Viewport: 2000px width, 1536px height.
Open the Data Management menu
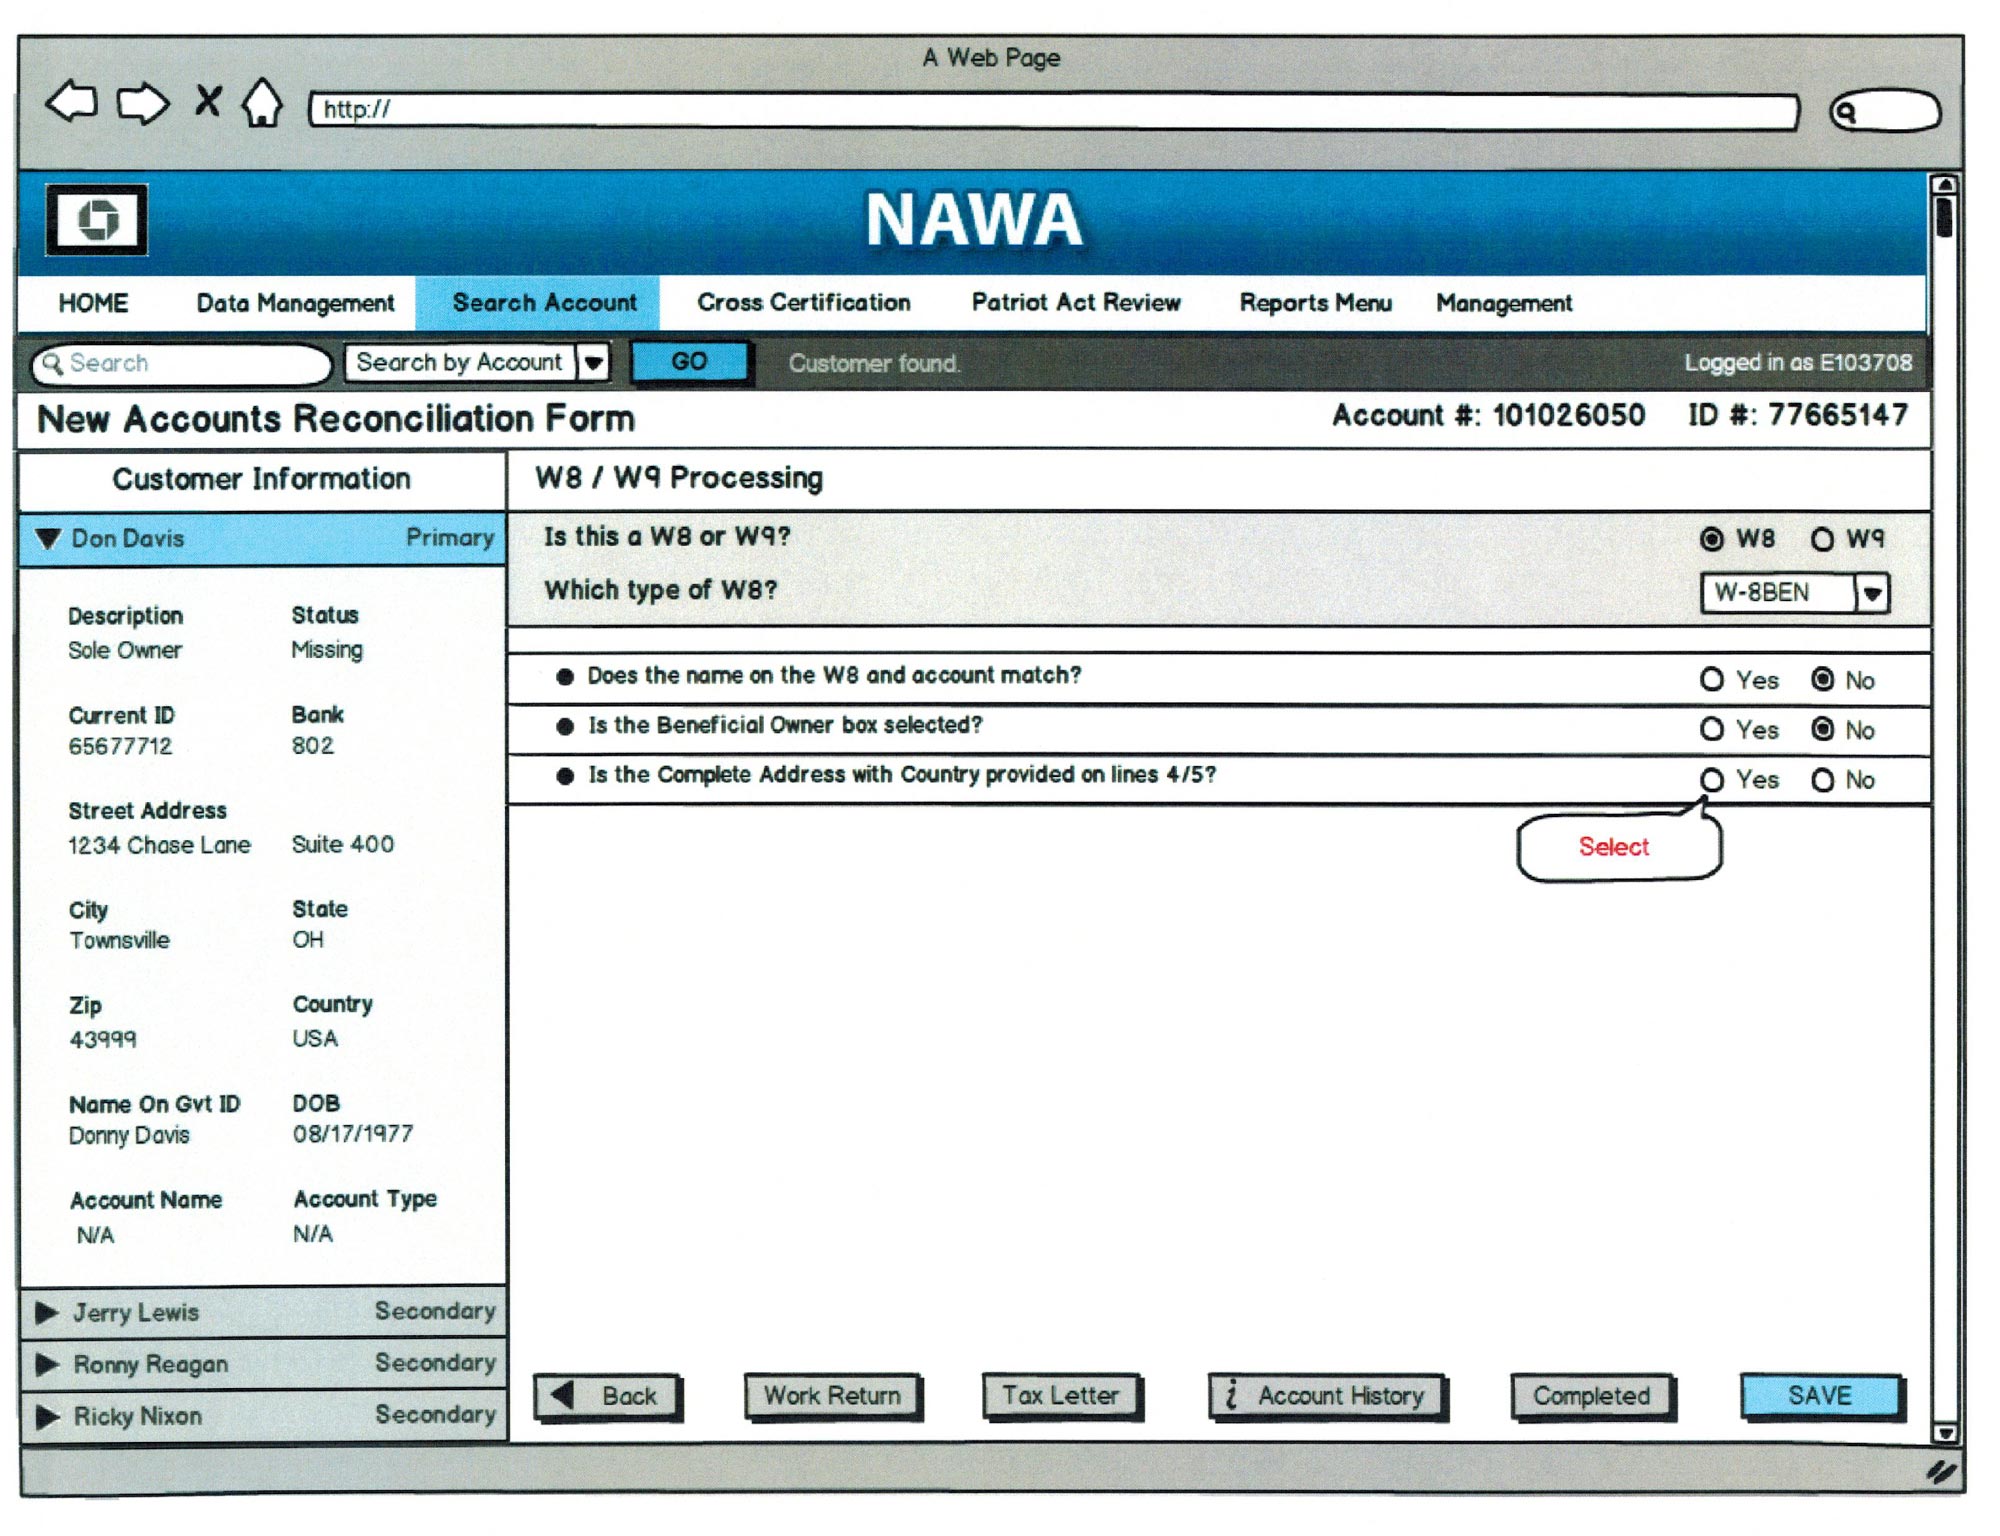pos(295,304)
